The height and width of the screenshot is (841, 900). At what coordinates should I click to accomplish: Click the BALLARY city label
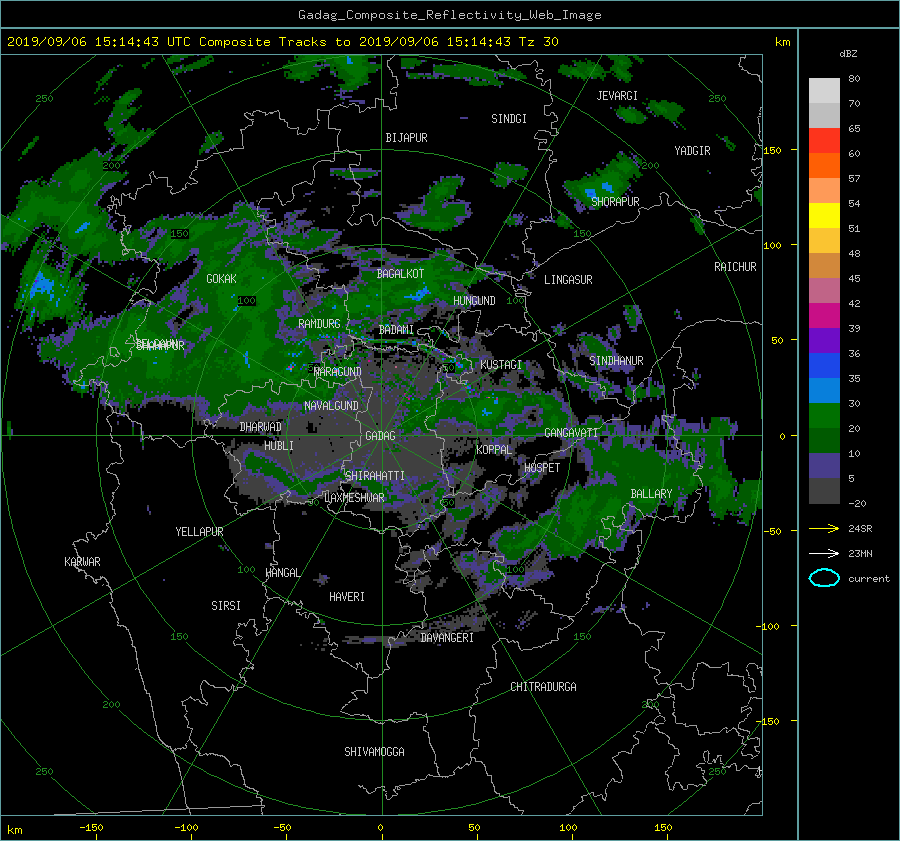651,494
